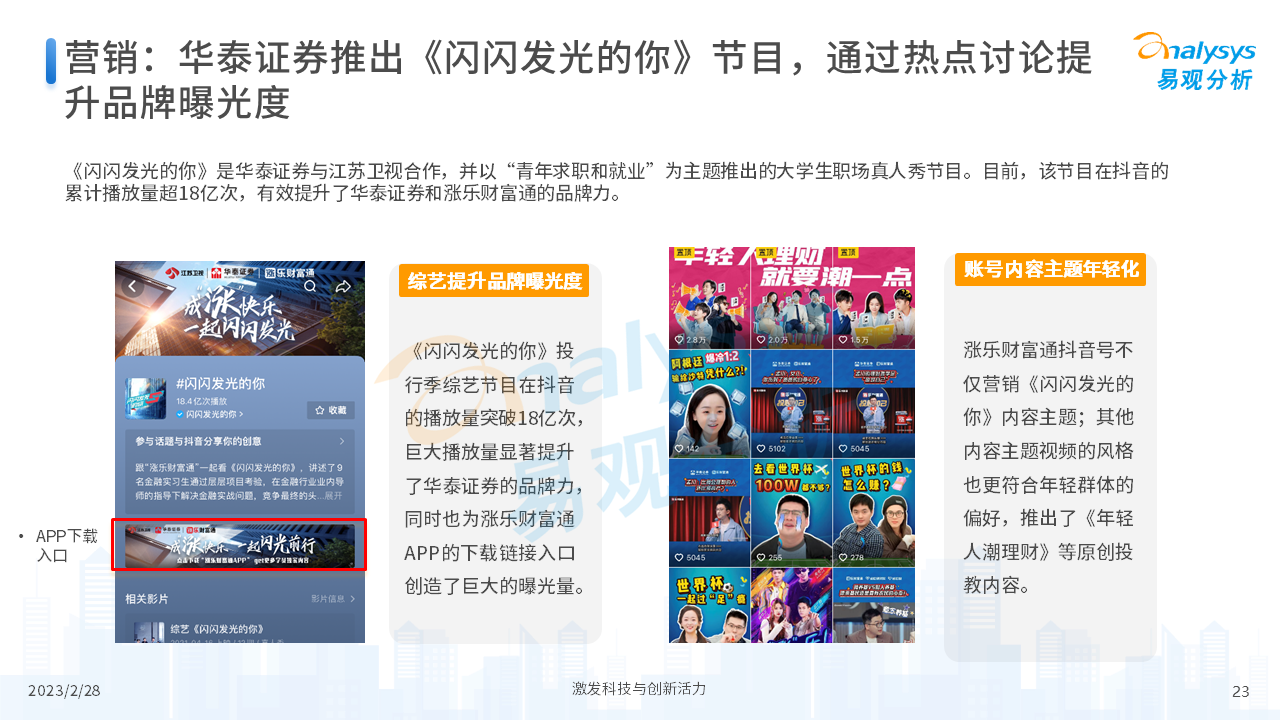Open the stage-talk video with 5102 likes
The width and height of the screenshot is (1280, 720).
791,404
